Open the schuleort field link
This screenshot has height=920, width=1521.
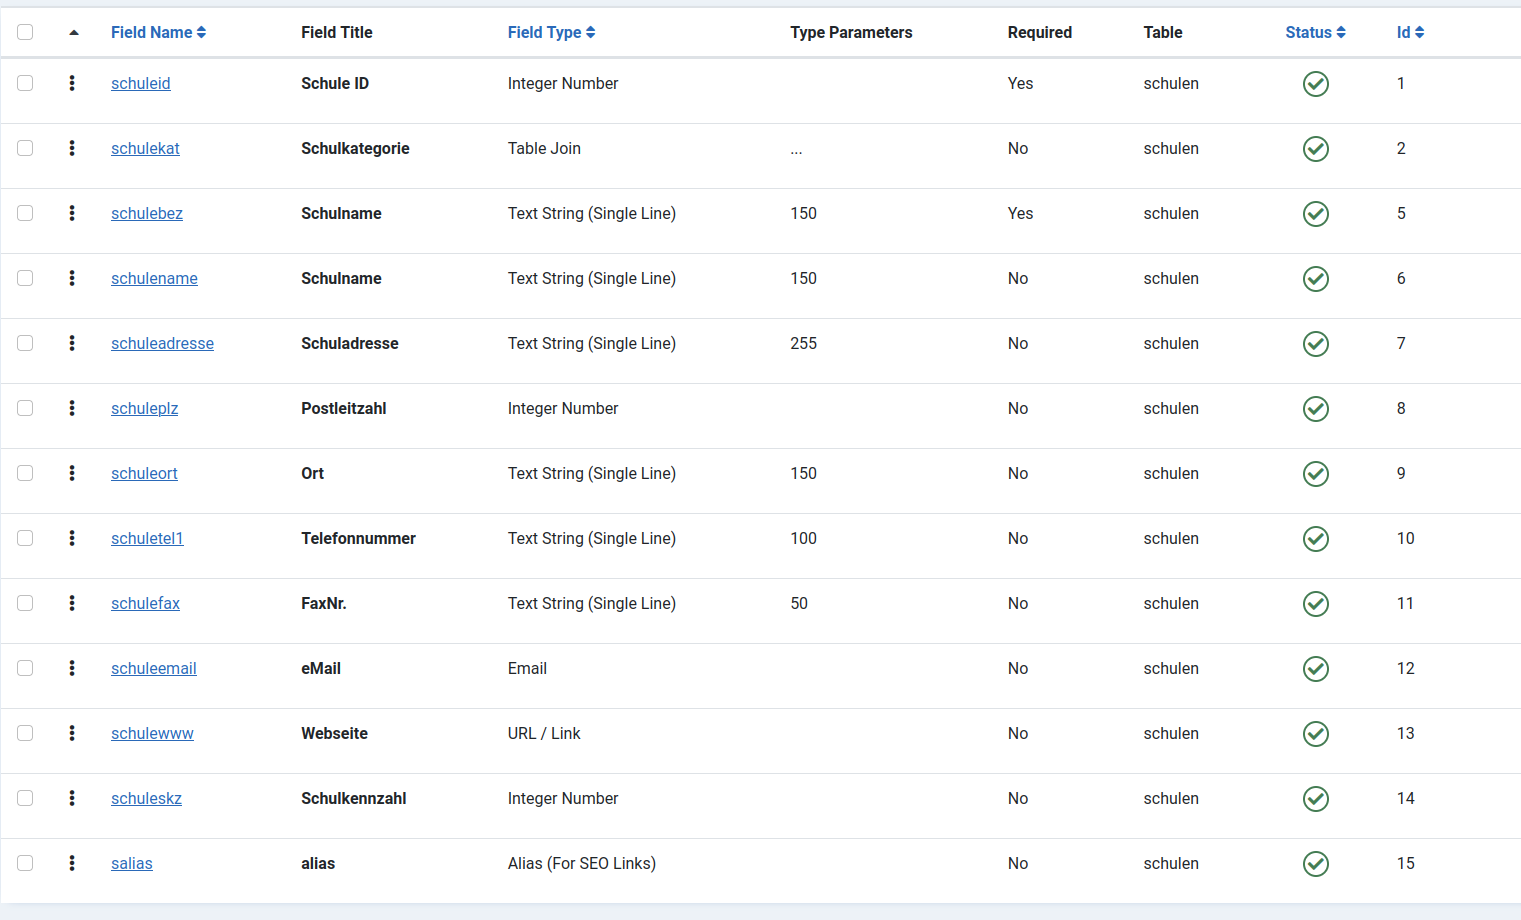coord(144,474)
